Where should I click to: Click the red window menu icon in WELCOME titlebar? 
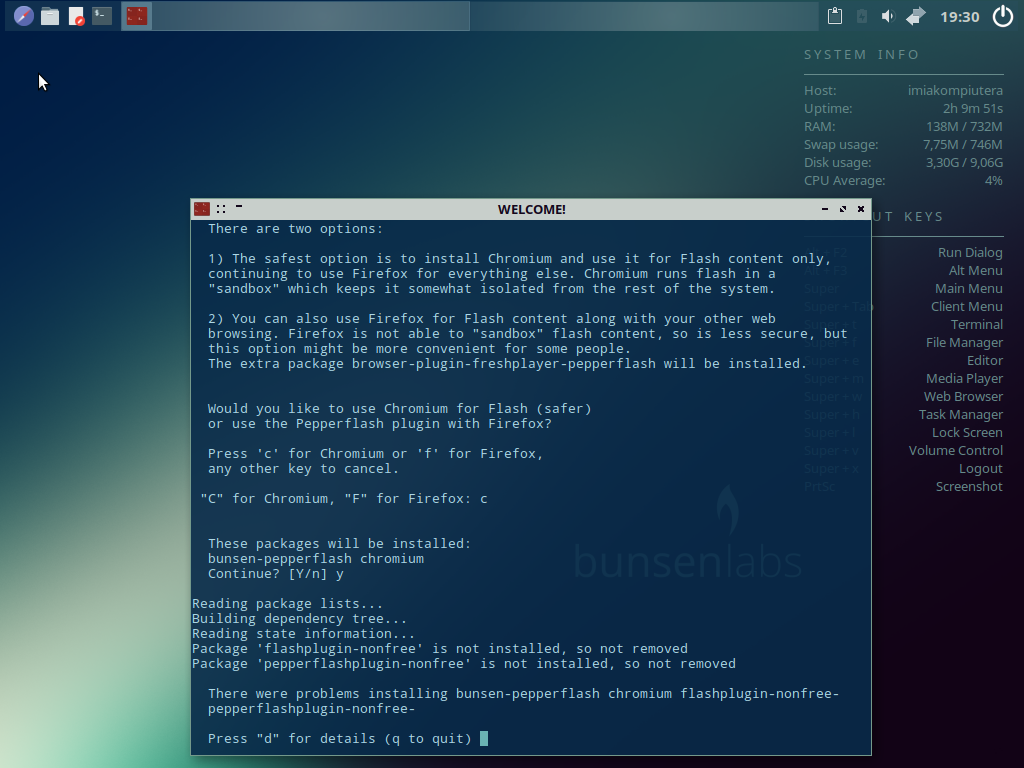click(x=202, y=209)
